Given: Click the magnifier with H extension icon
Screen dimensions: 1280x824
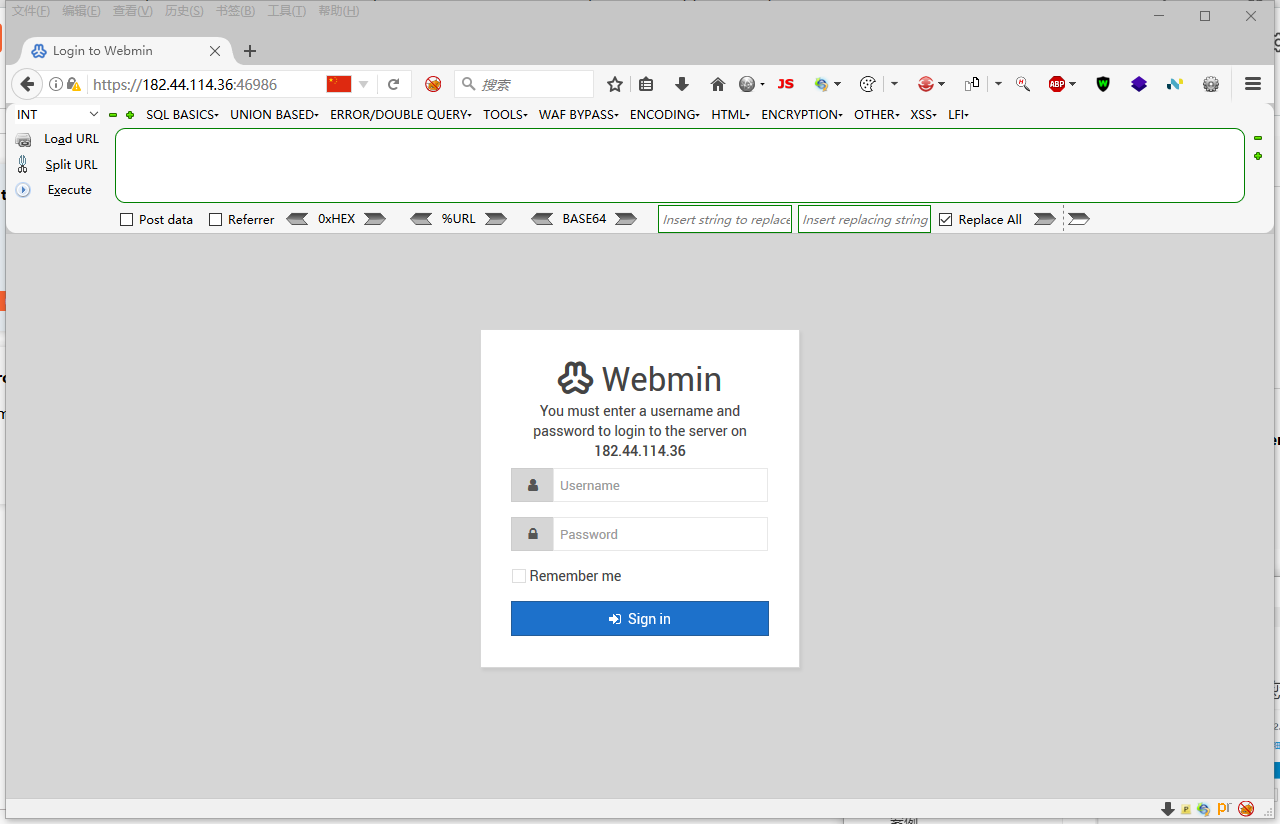Looking at the screenshot, I should pyautogui.click(x=1023, y=84).
